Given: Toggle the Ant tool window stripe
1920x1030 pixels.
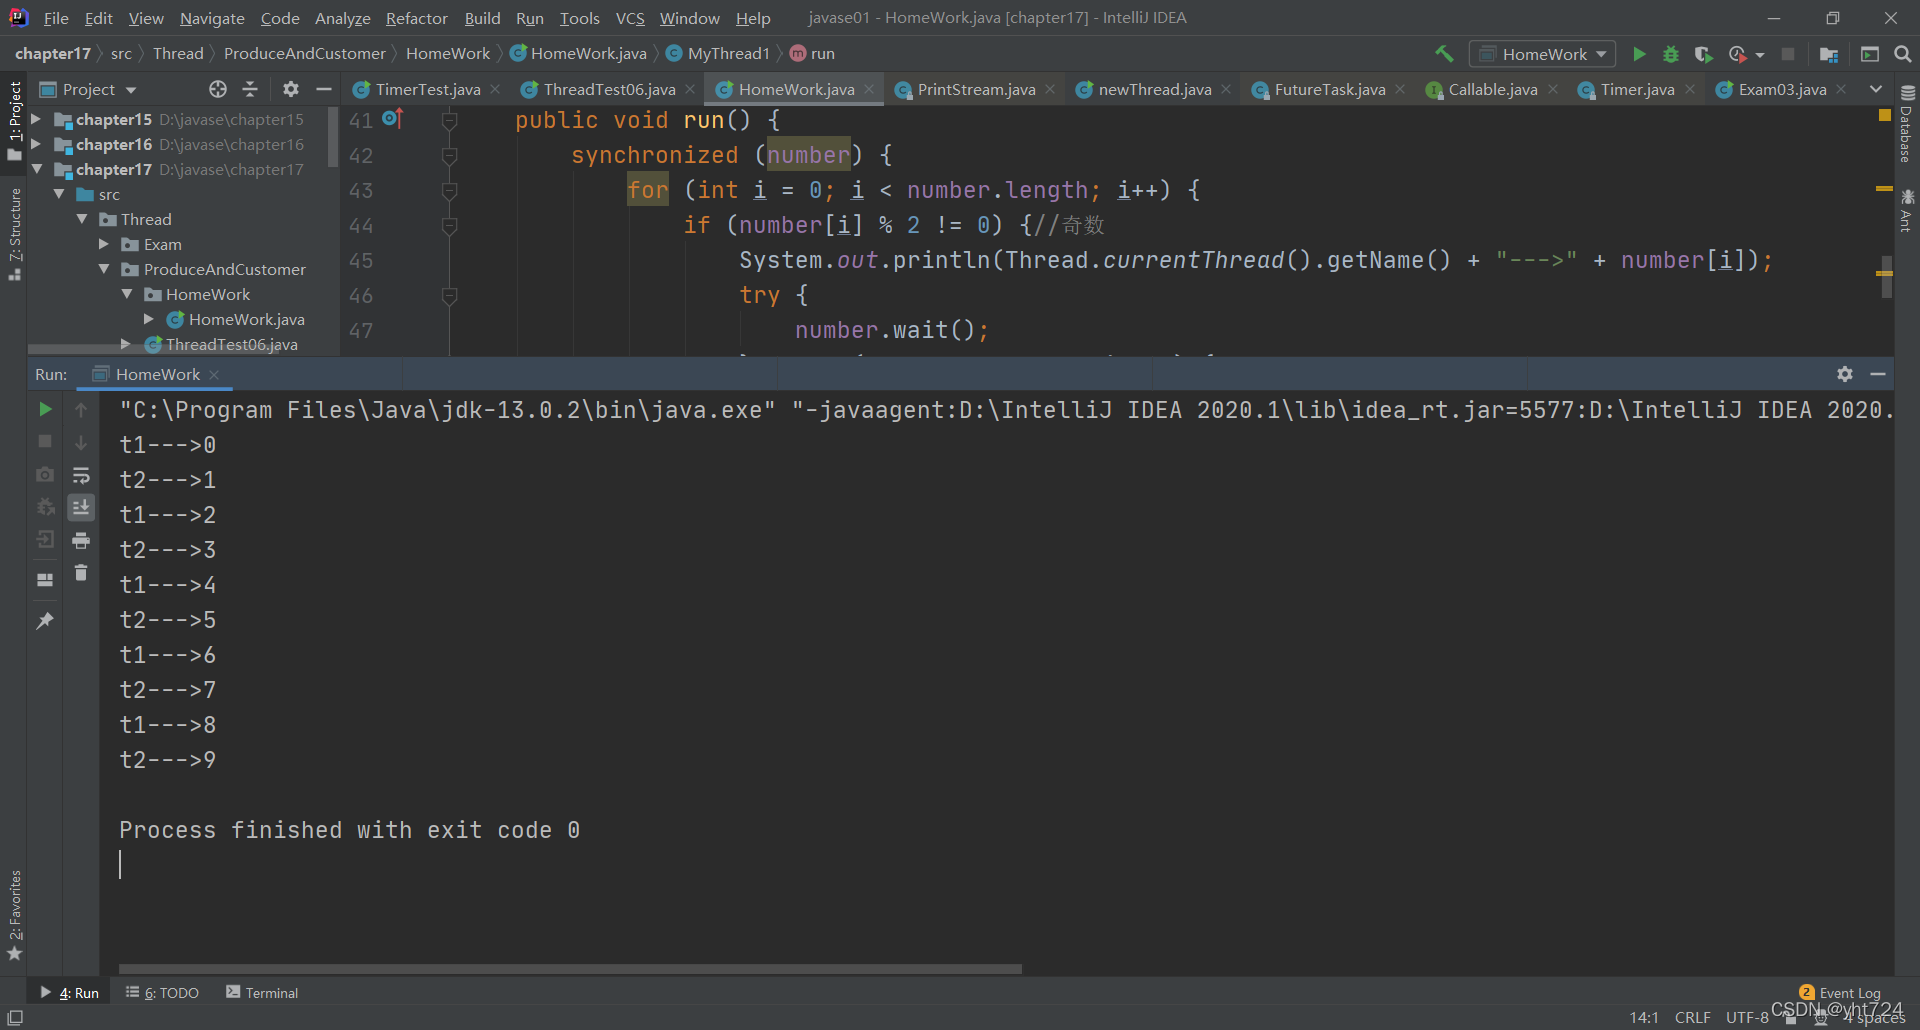Looking at the screenshot, I should [x=1907, y=210].
